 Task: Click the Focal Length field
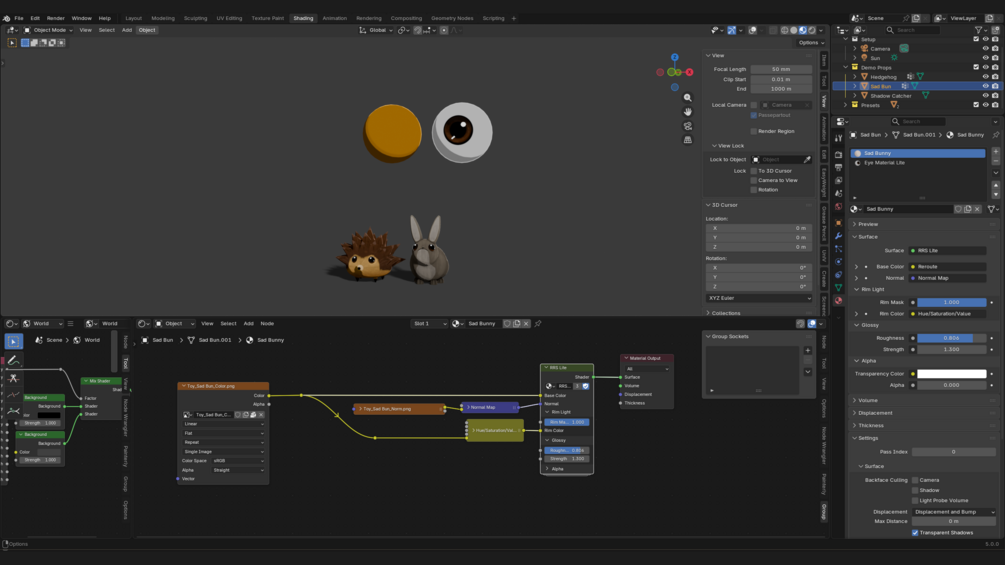(x=781, y=69)
